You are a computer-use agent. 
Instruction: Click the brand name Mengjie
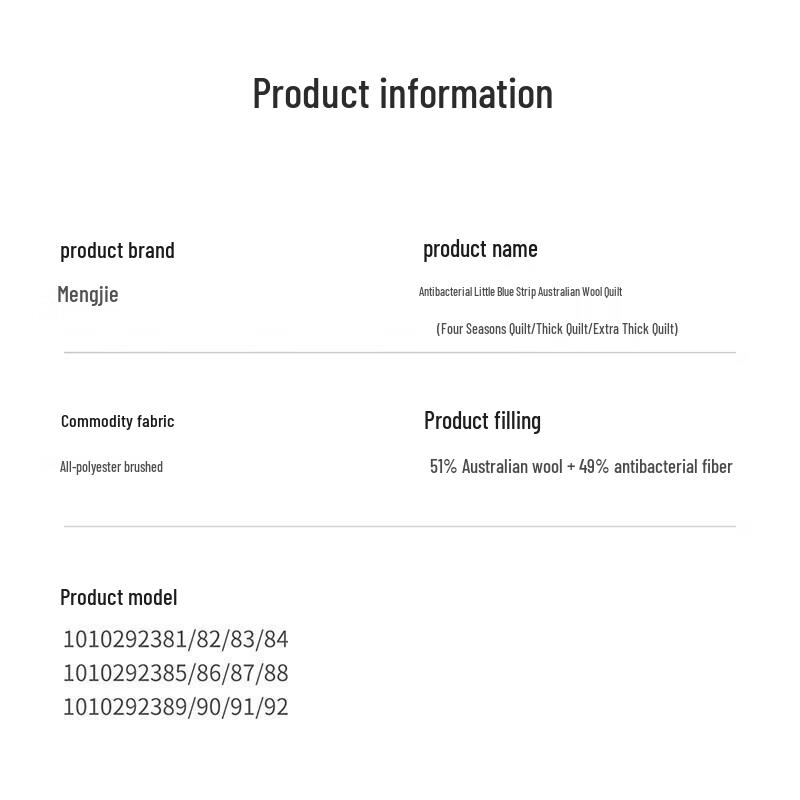(x=88, y=294)
